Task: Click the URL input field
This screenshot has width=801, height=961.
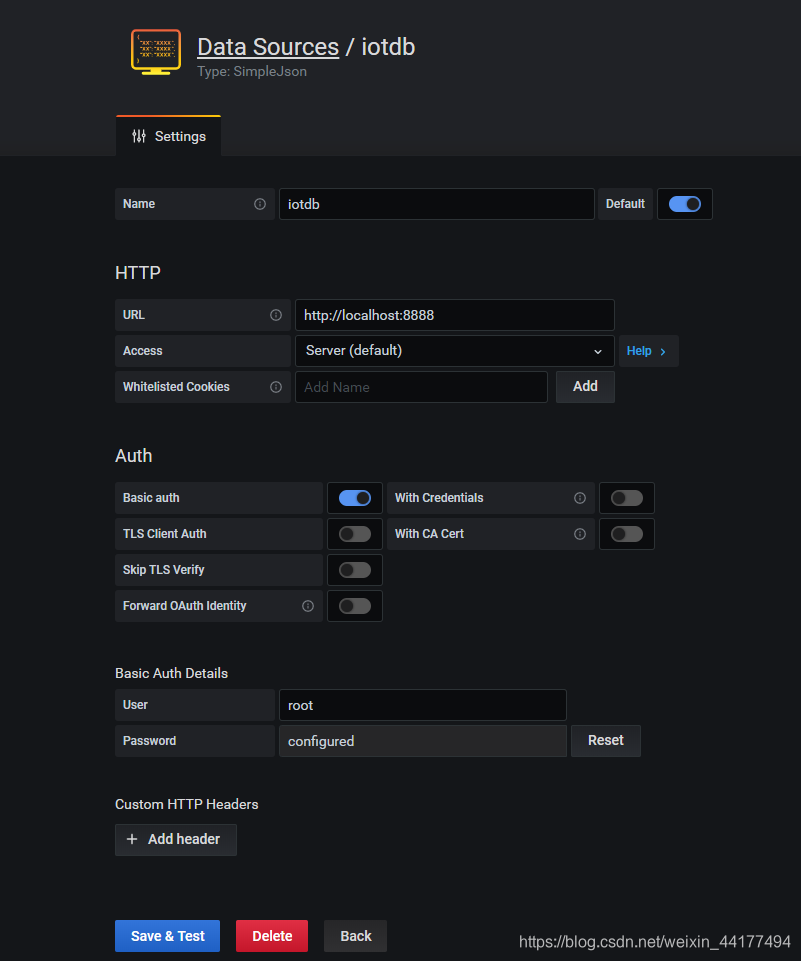Action: (455, 315)
